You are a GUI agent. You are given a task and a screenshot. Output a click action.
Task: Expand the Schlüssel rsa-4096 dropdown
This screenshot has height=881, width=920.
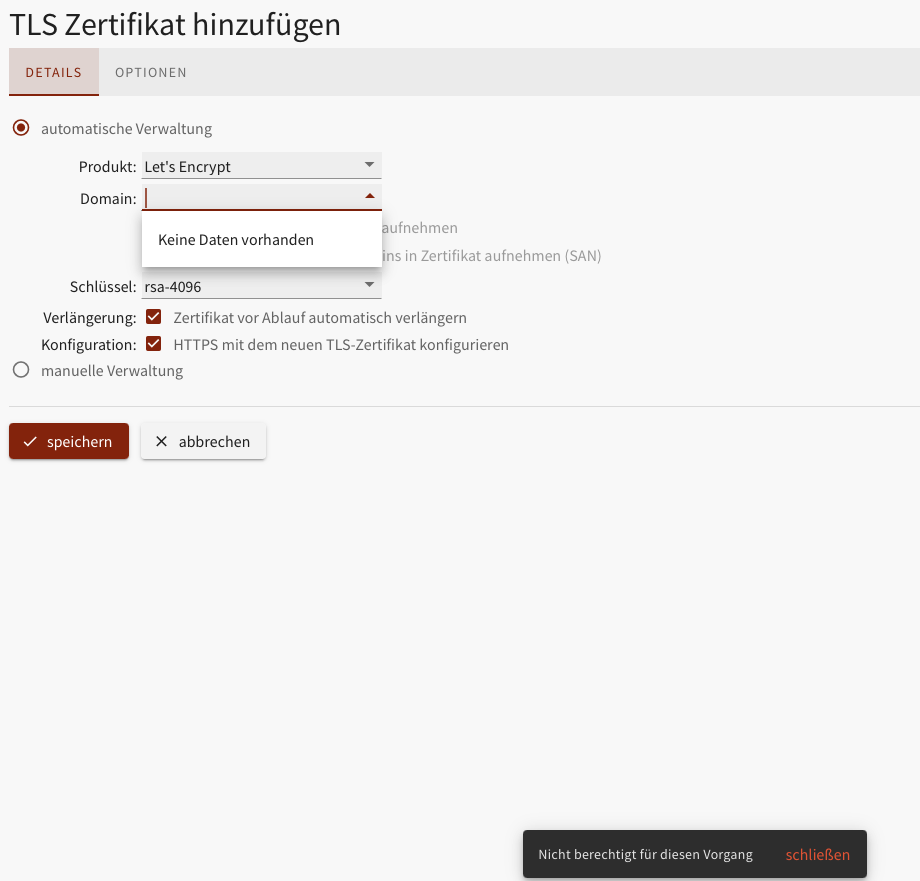(x=250, y=287)
